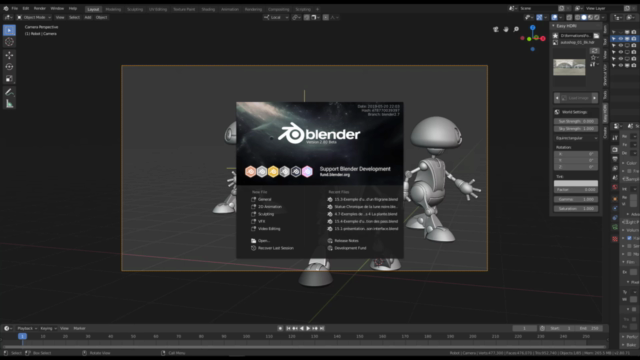Viewport: 640px width, 360px height.
Task: Click the World Settings globe icon
Action: (557, 112)
